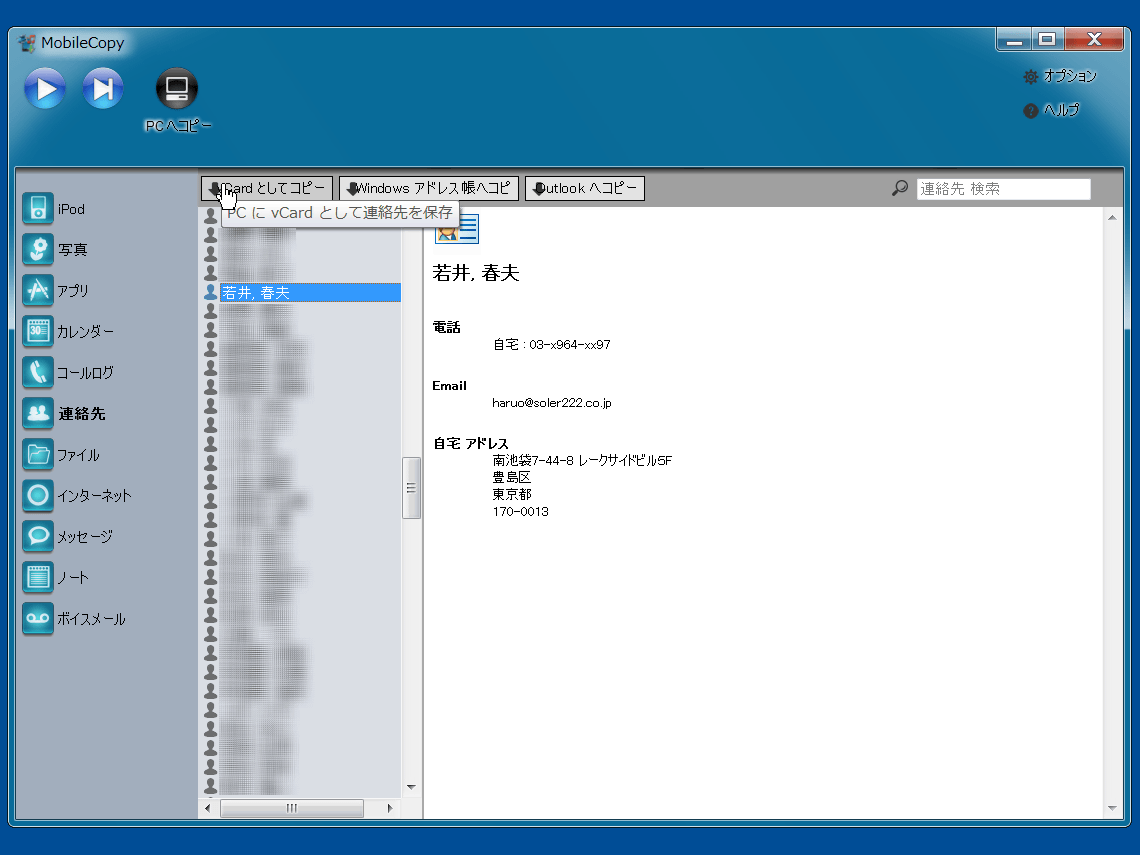The image size is (1140, 855).
Task: Select the iPod sidebar icon
Action: 38,208
